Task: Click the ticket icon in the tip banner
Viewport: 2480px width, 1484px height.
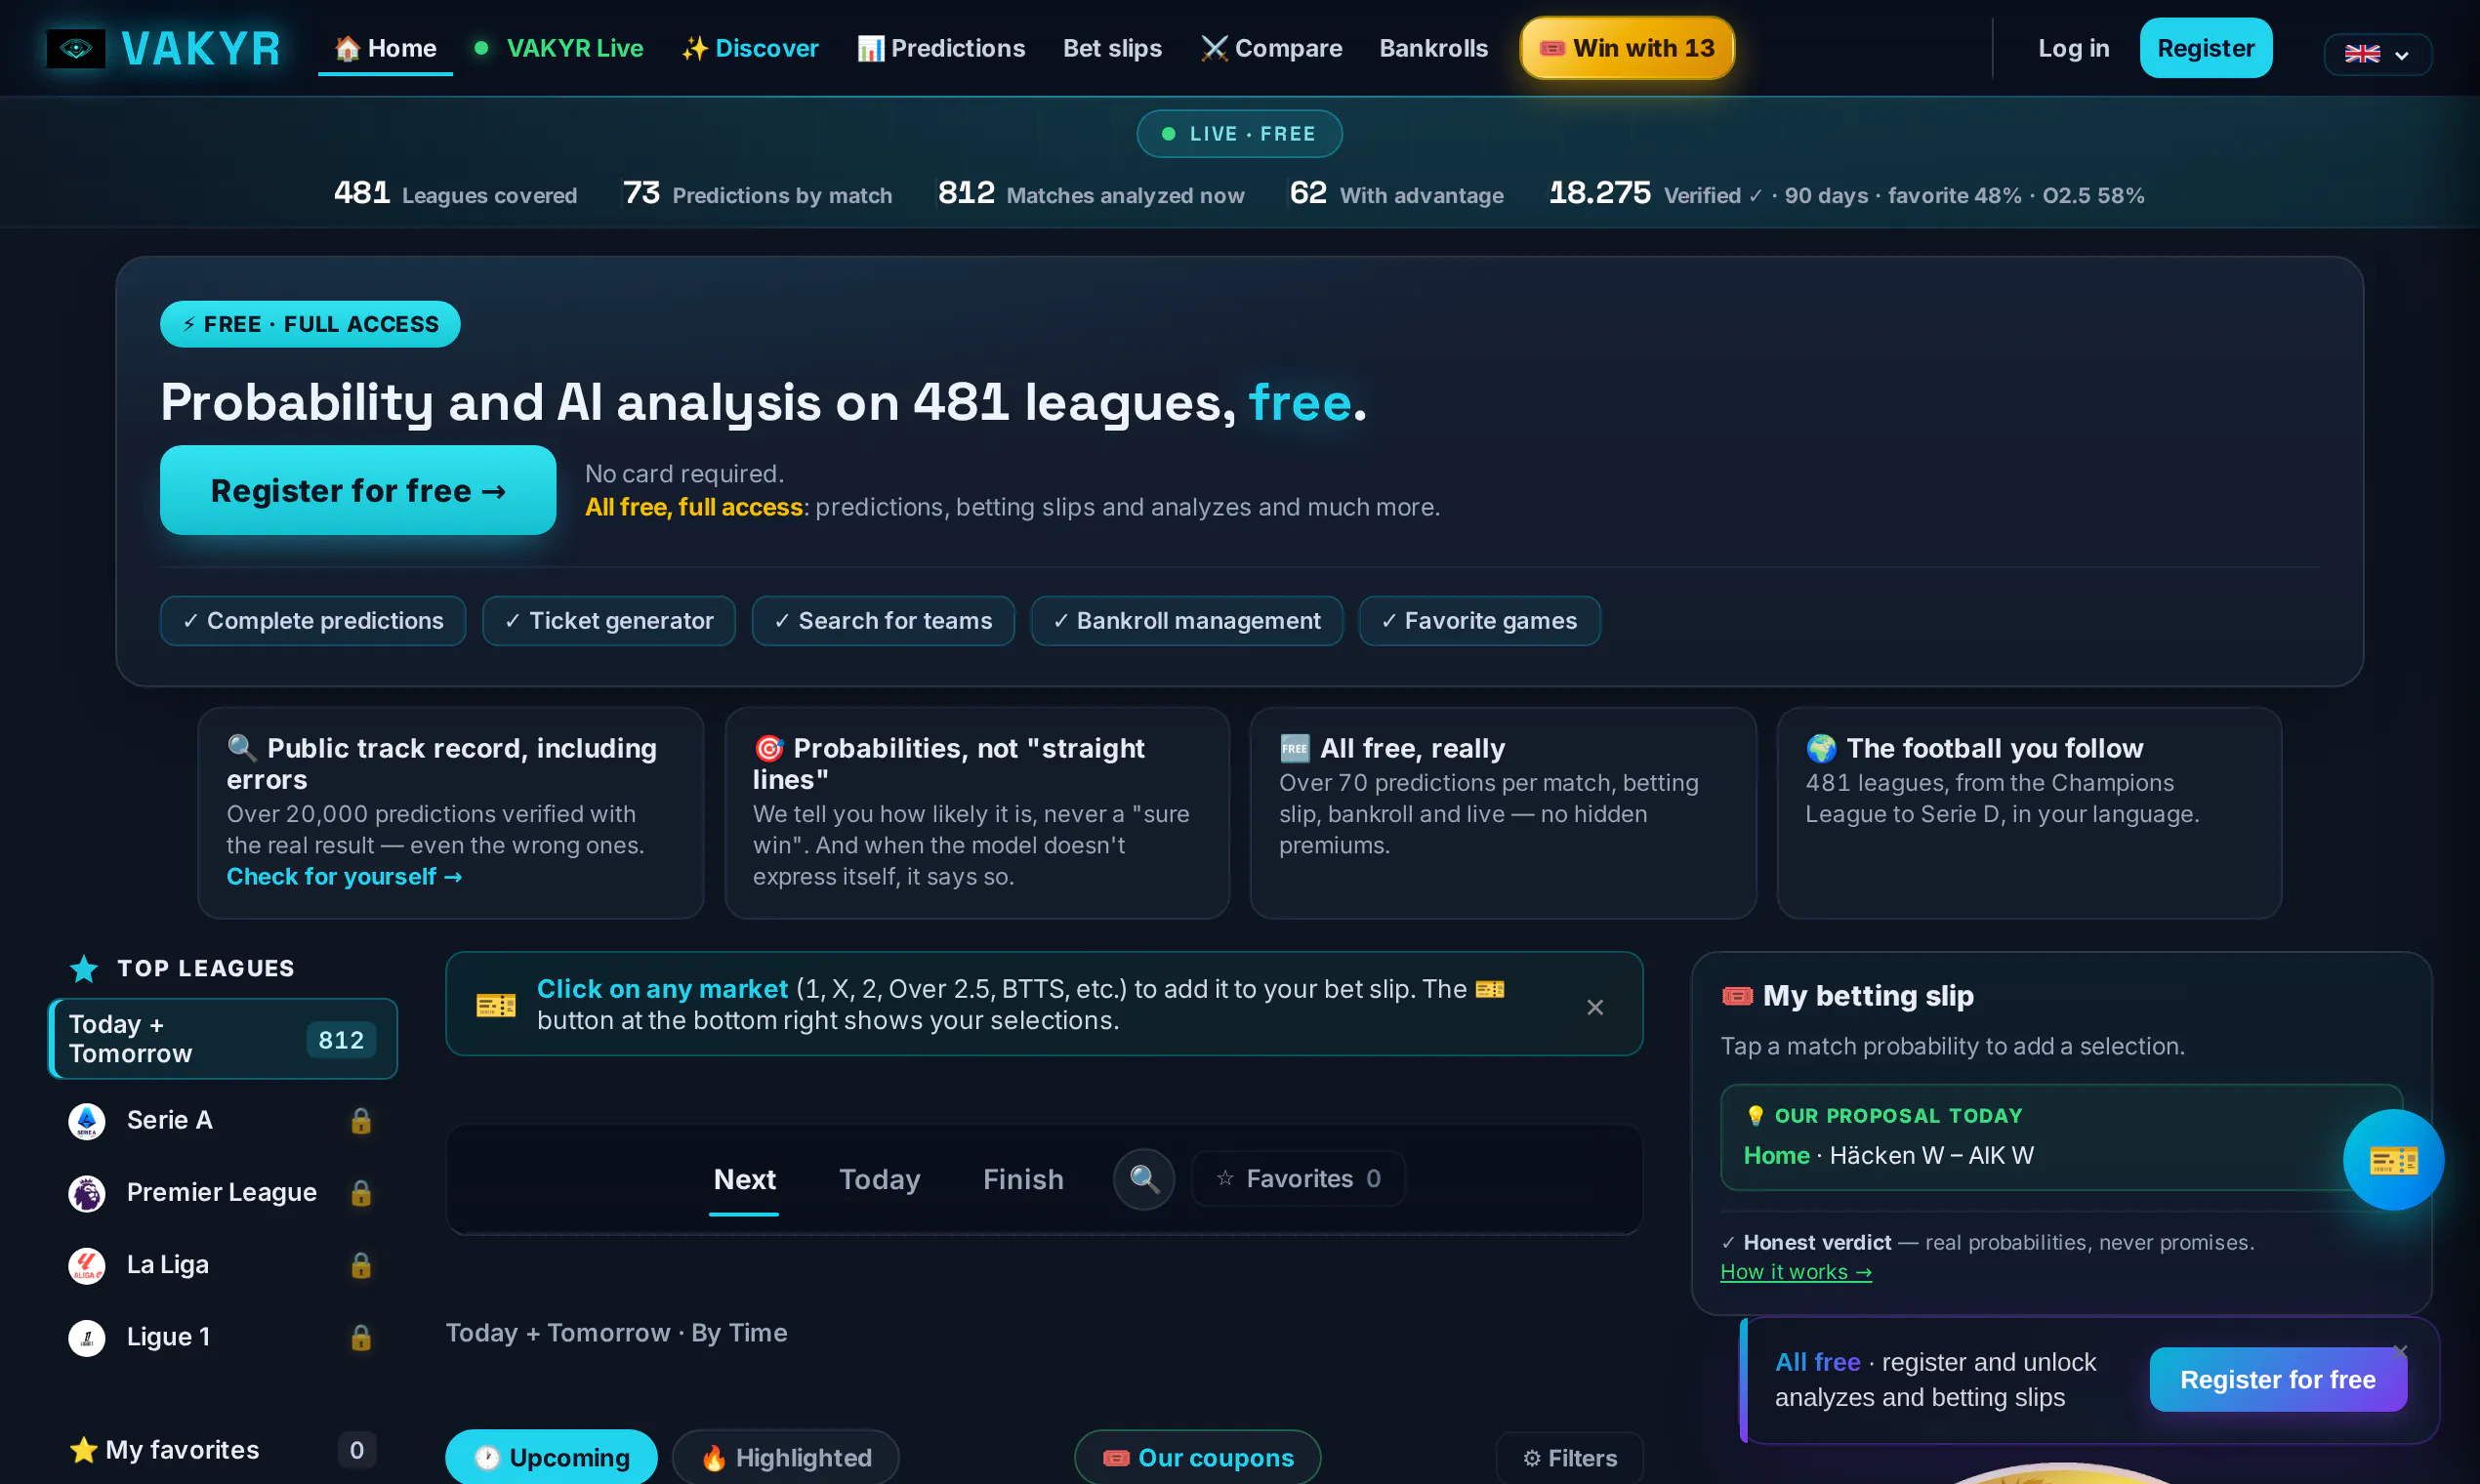Action: click(x=496, y=1005)
